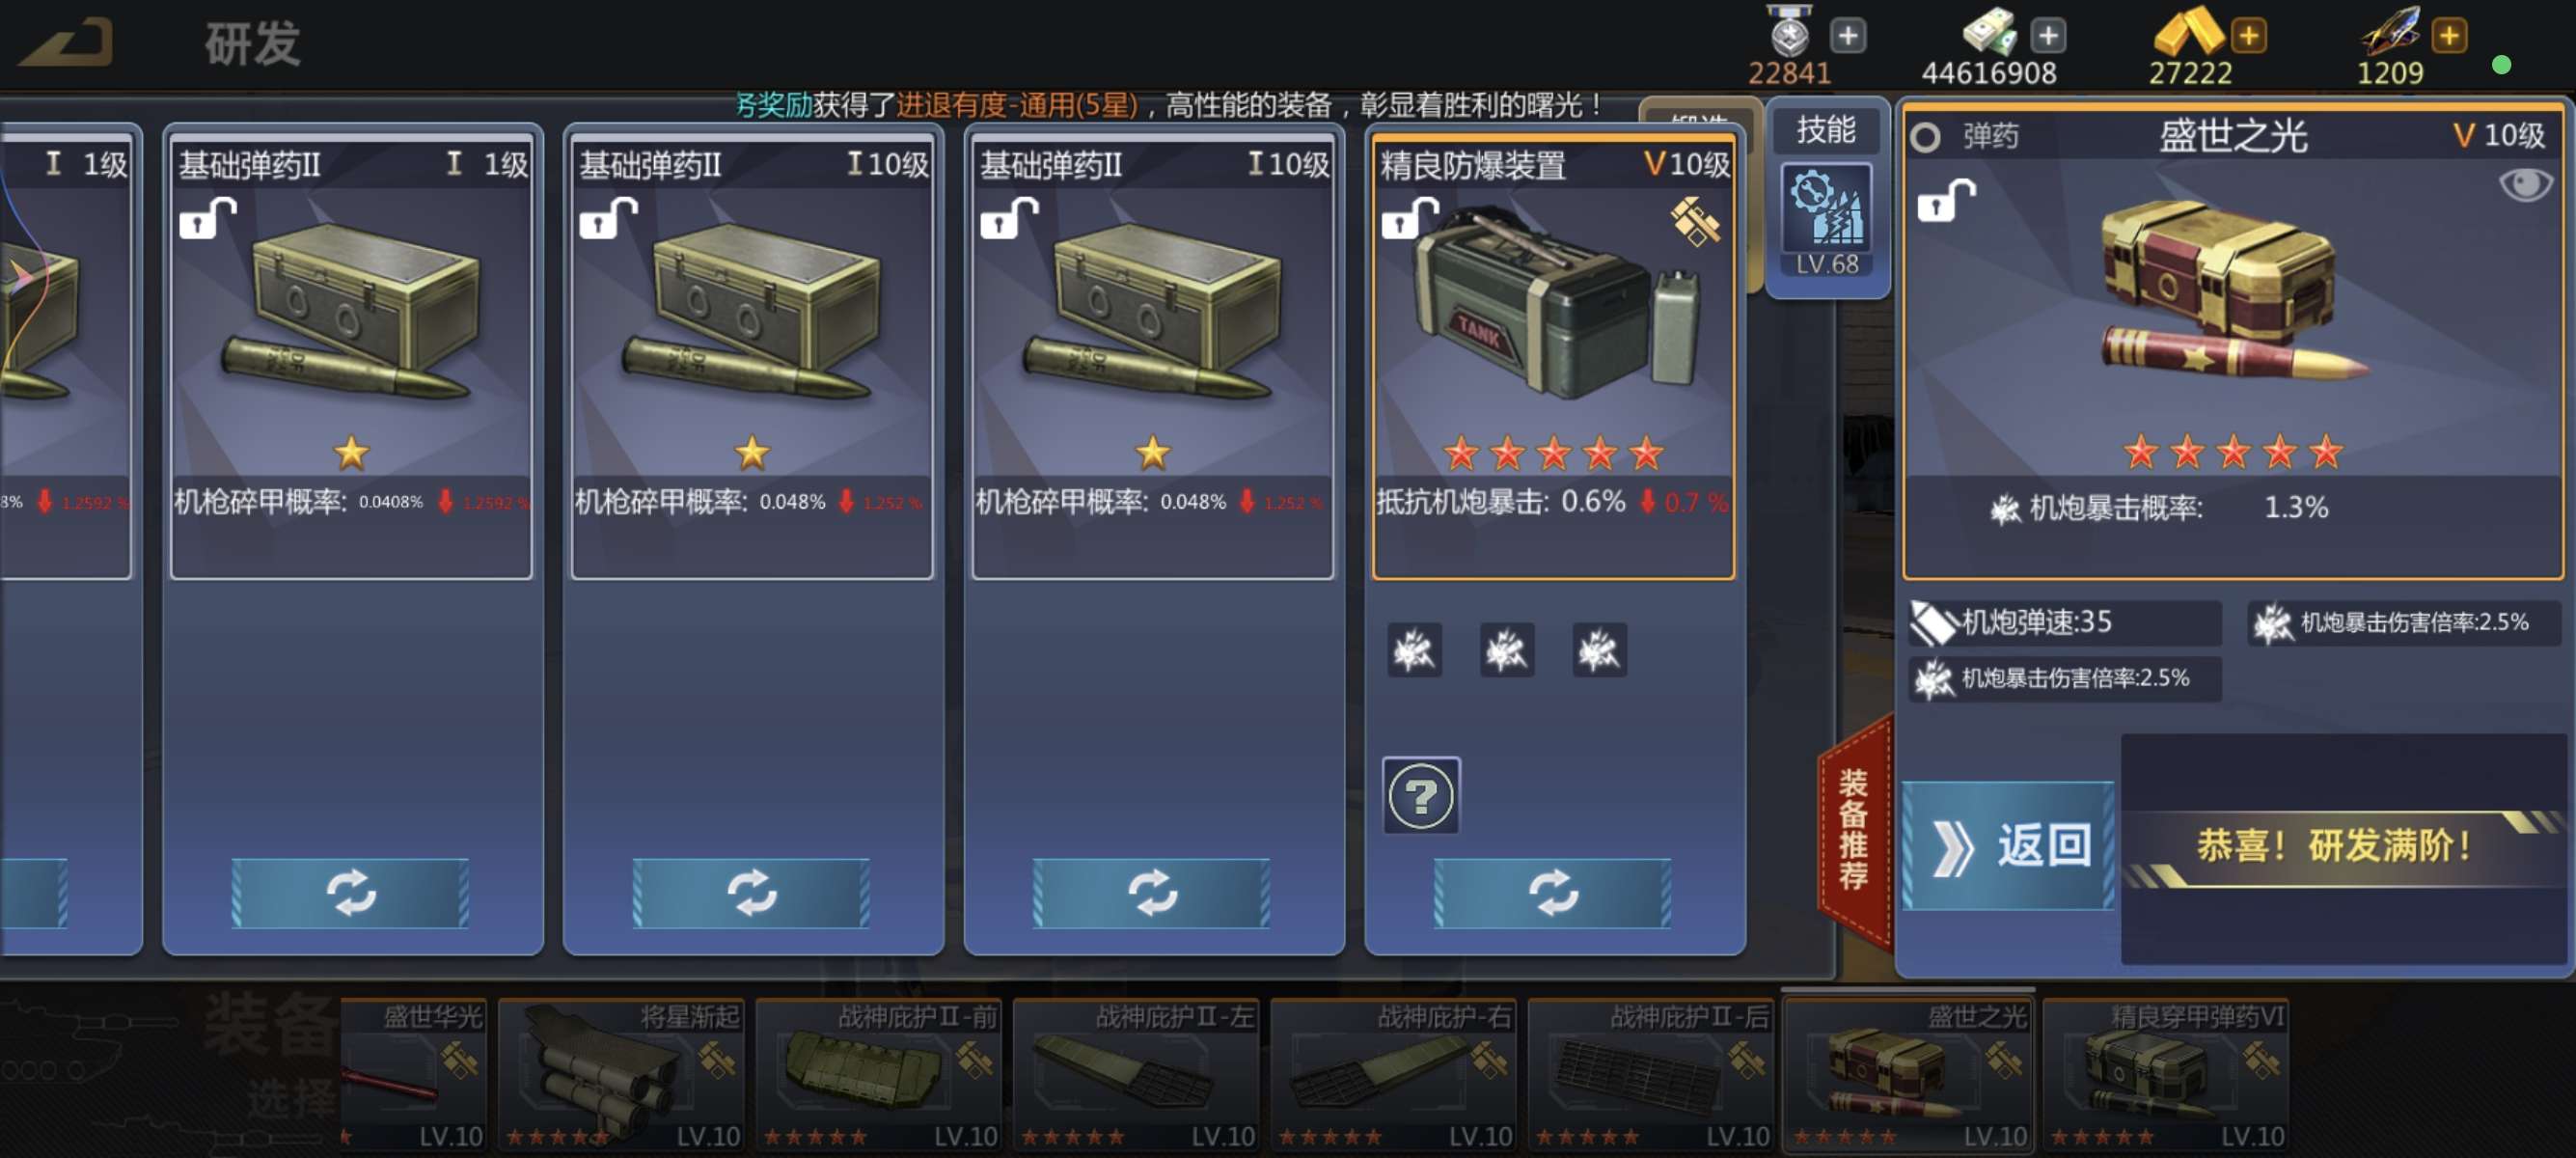Toggle the eye icon on 盛世之光 panel
2576x1158 pixels.
2525,185
